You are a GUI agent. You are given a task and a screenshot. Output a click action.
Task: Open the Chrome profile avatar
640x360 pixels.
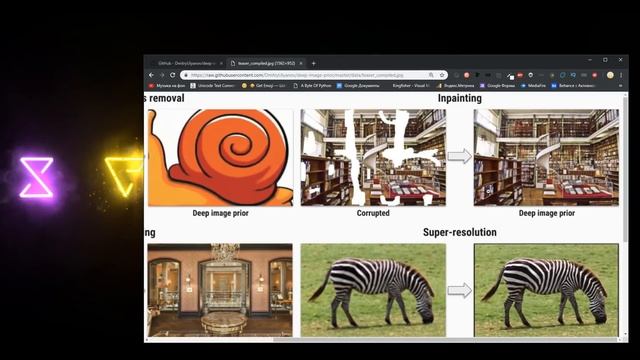pos(610,75)
